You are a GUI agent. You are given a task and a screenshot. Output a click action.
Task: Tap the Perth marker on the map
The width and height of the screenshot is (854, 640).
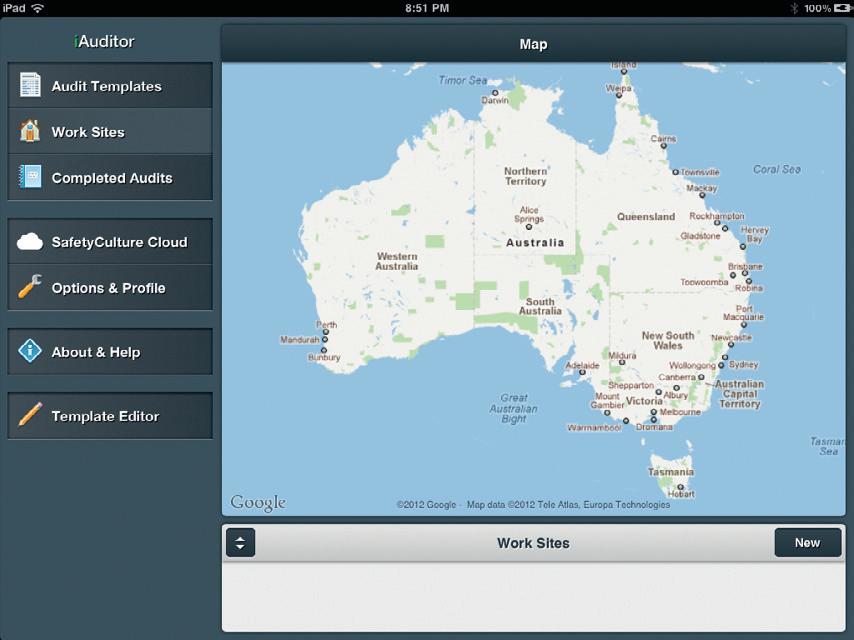326,332
